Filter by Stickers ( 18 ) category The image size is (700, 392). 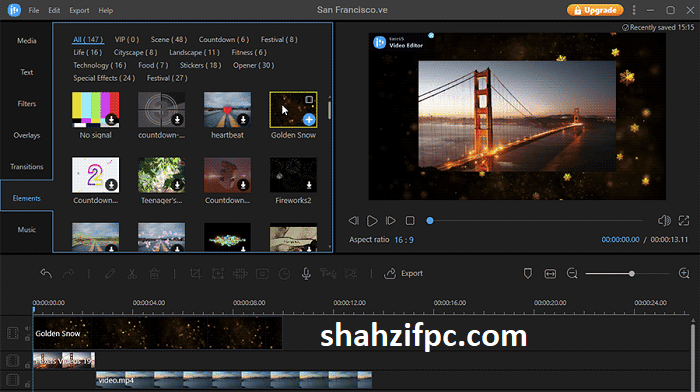[200, 65]
